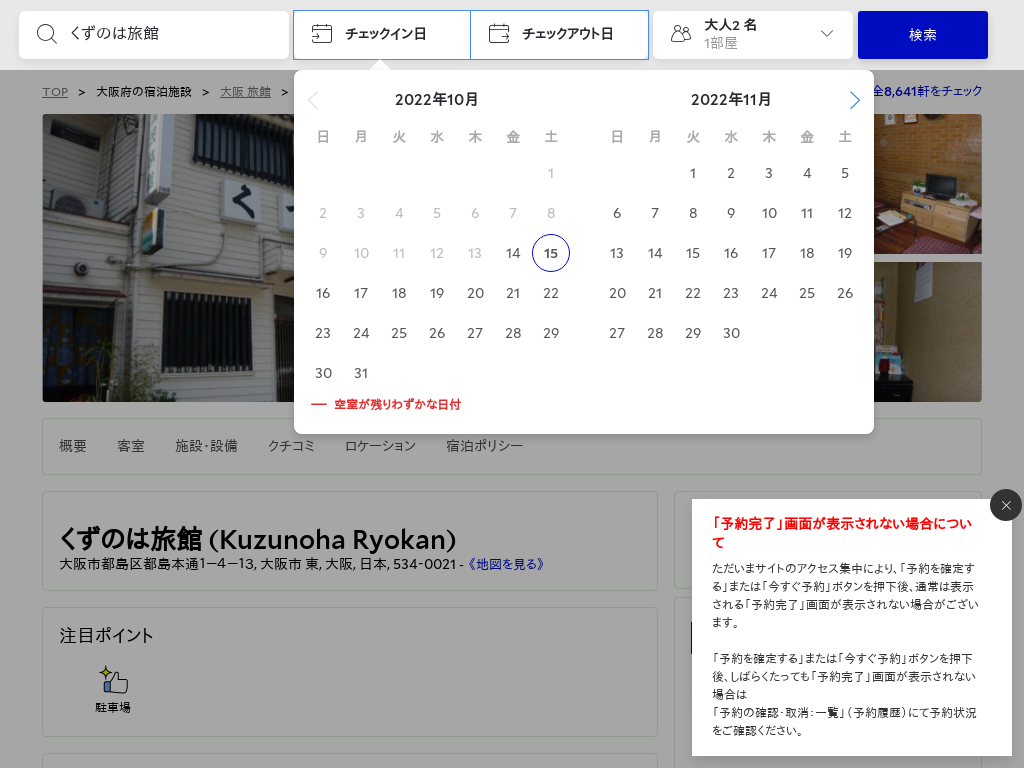The height and width of the screenshot is (768, 1024).
Task: Select November 27 in the calendar
Action: click(617, 333)
